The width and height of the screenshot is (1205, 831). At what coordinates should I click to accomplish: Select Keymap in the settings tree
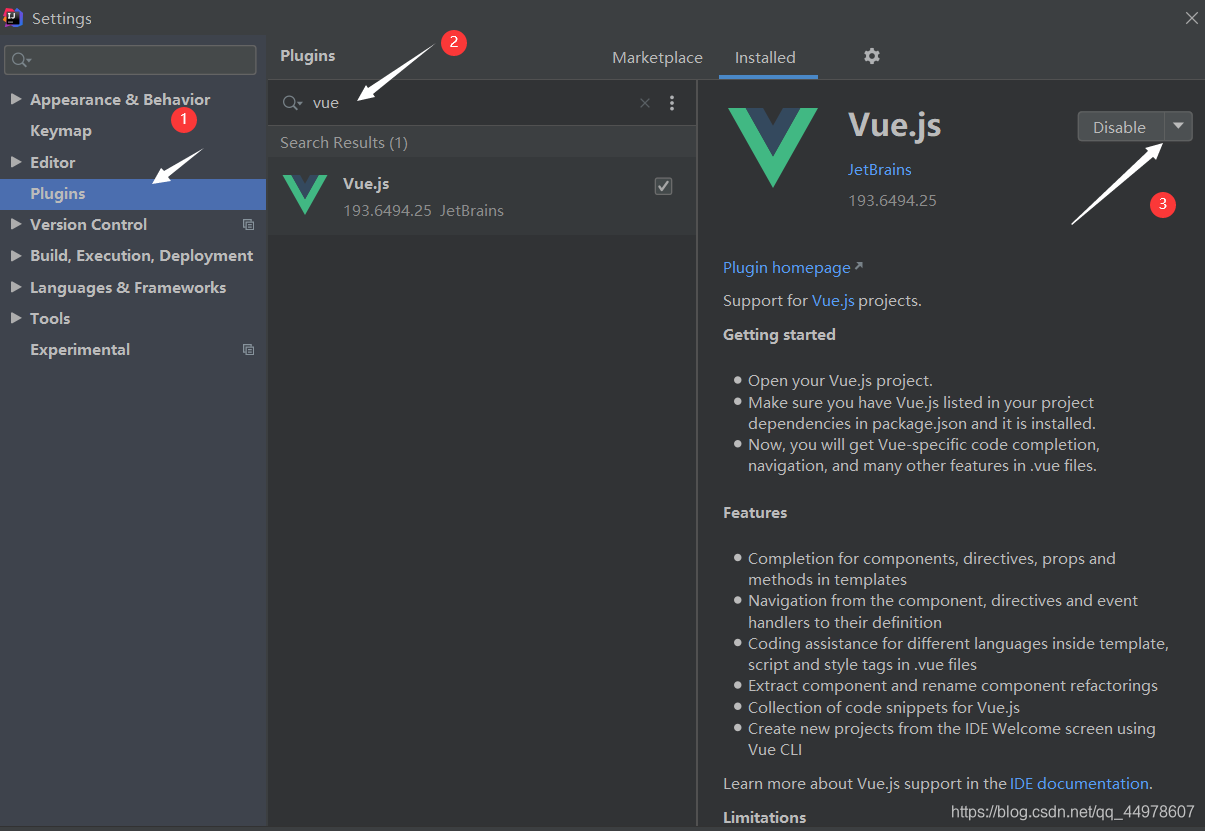pos(61,131)
